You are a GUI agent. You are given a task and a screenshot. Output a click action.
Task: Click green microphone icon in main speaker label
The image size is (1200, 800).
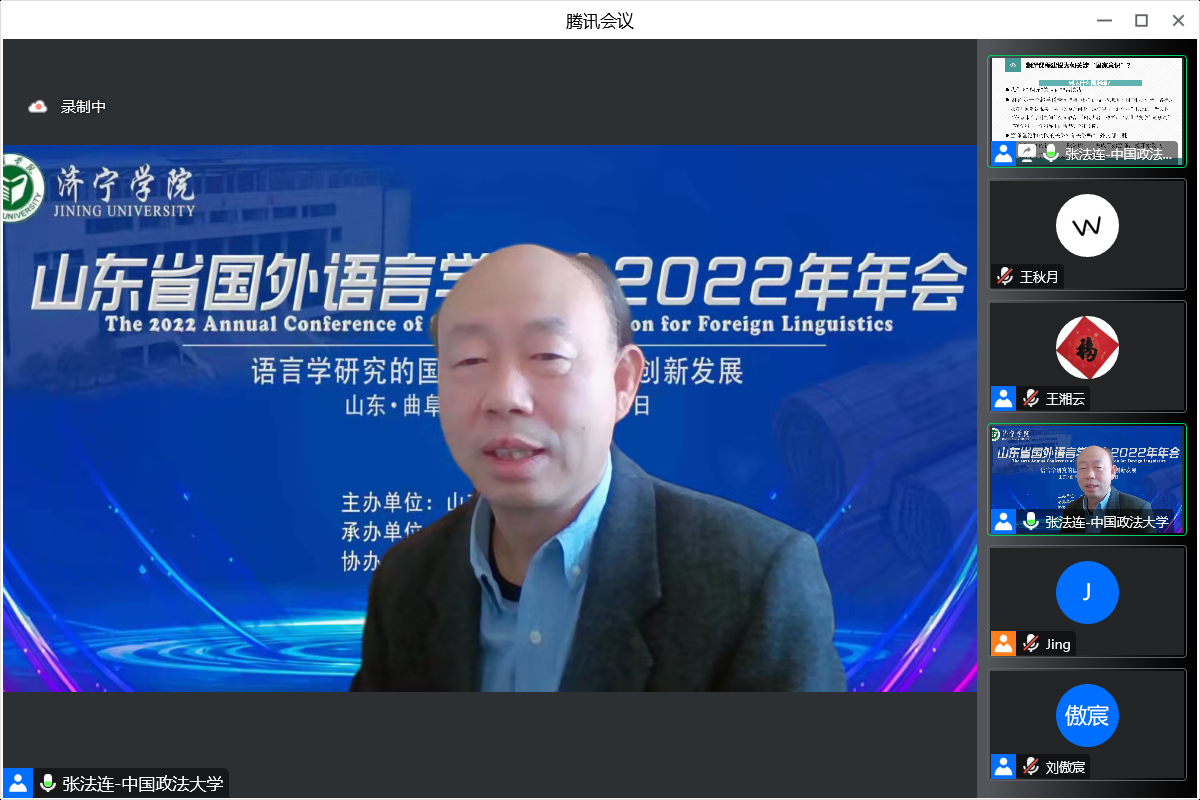pyautogui.click(x=47, y=784)
